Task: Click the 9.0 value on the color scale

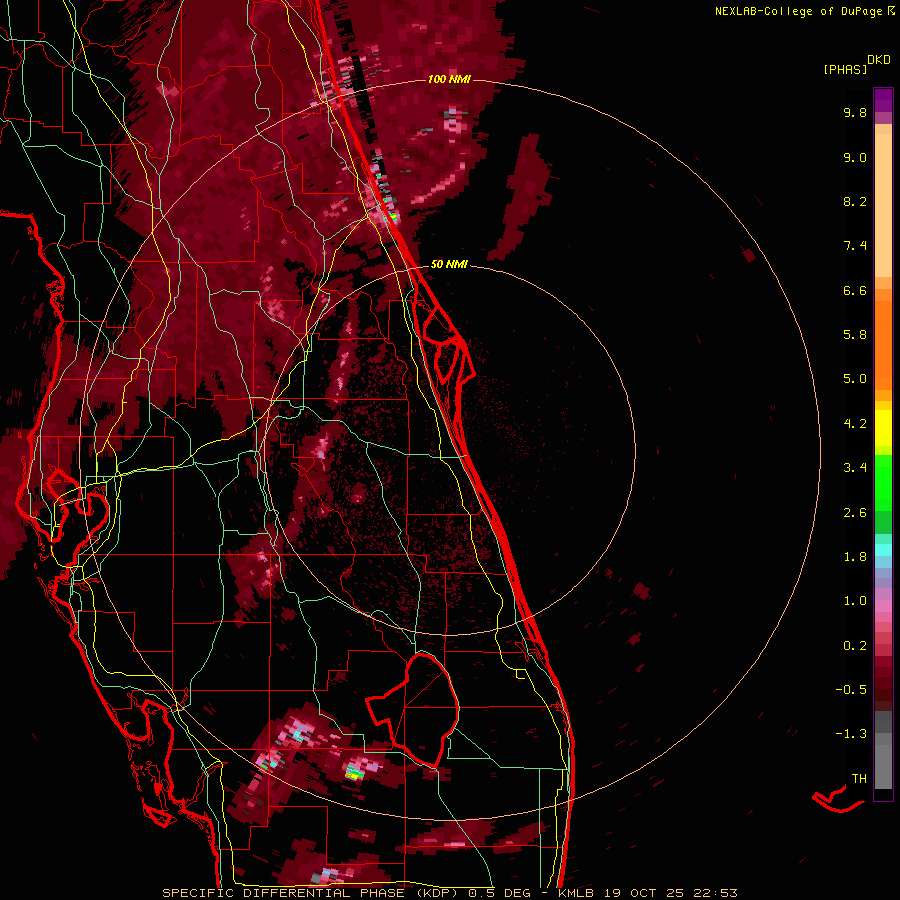Action: pos(855,157)
